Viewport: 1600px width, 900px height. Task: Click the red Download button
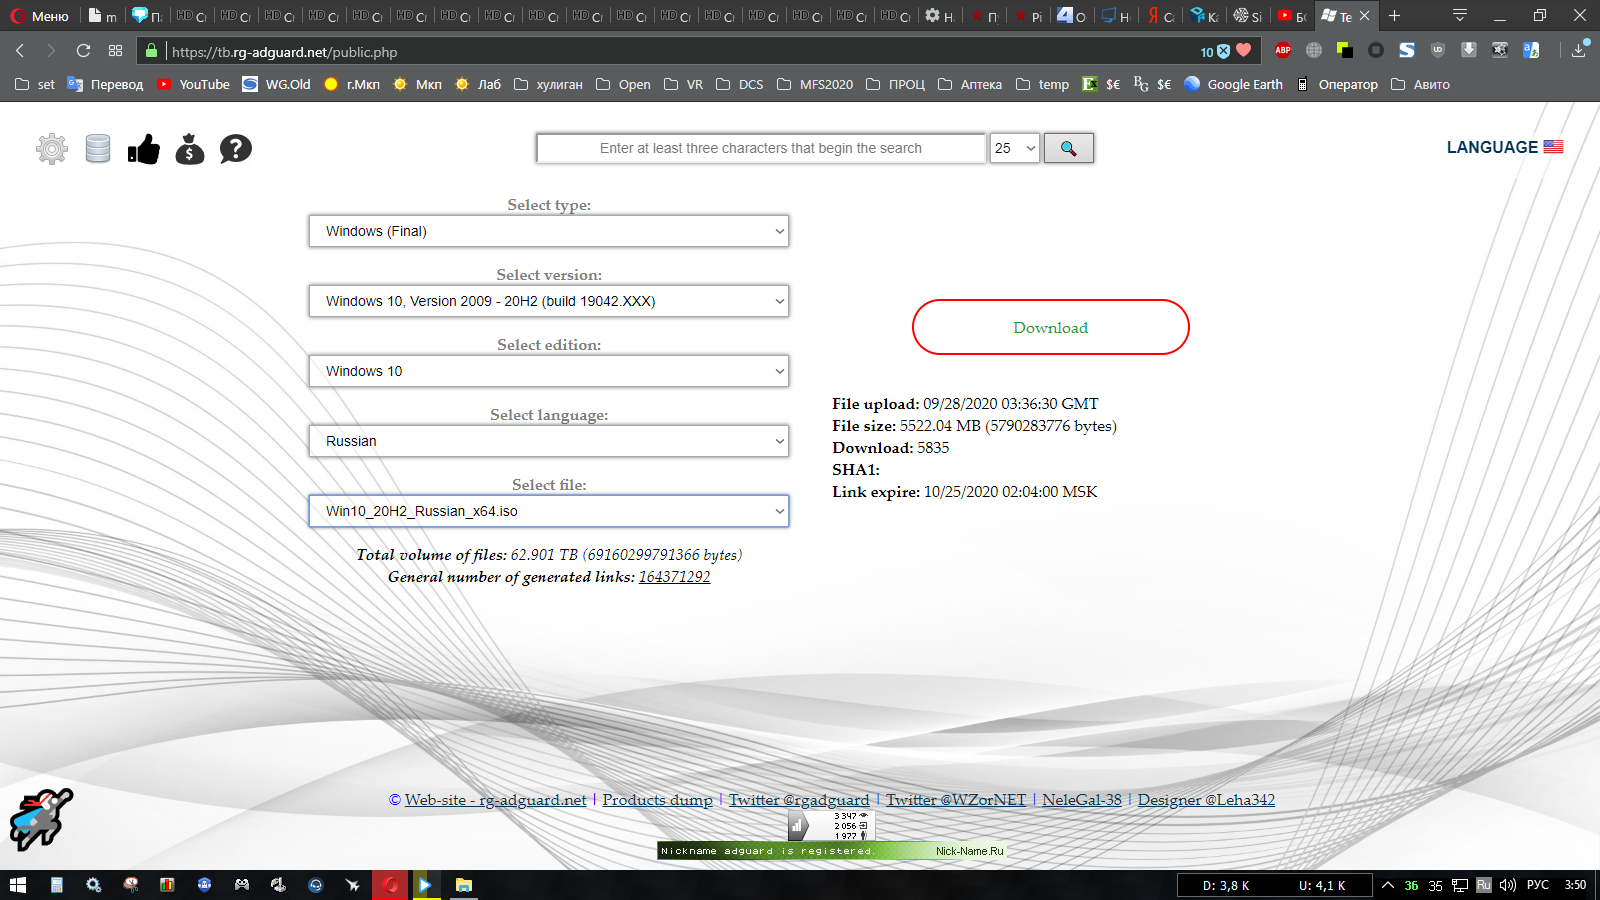click(1051, 327)
